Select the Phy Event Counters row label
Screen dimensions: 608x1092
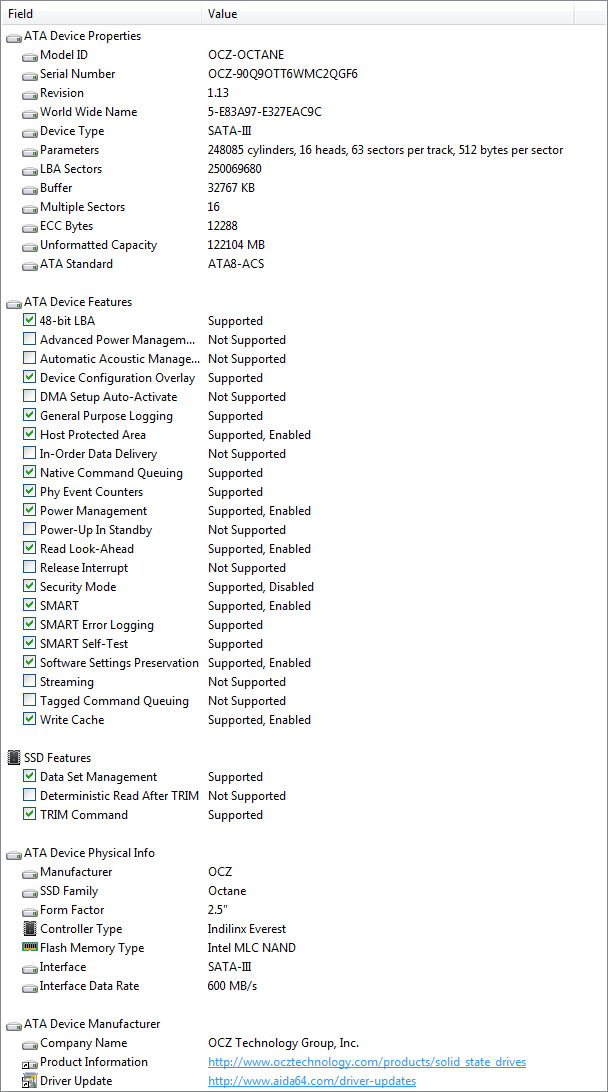click(x=91, y=492)
